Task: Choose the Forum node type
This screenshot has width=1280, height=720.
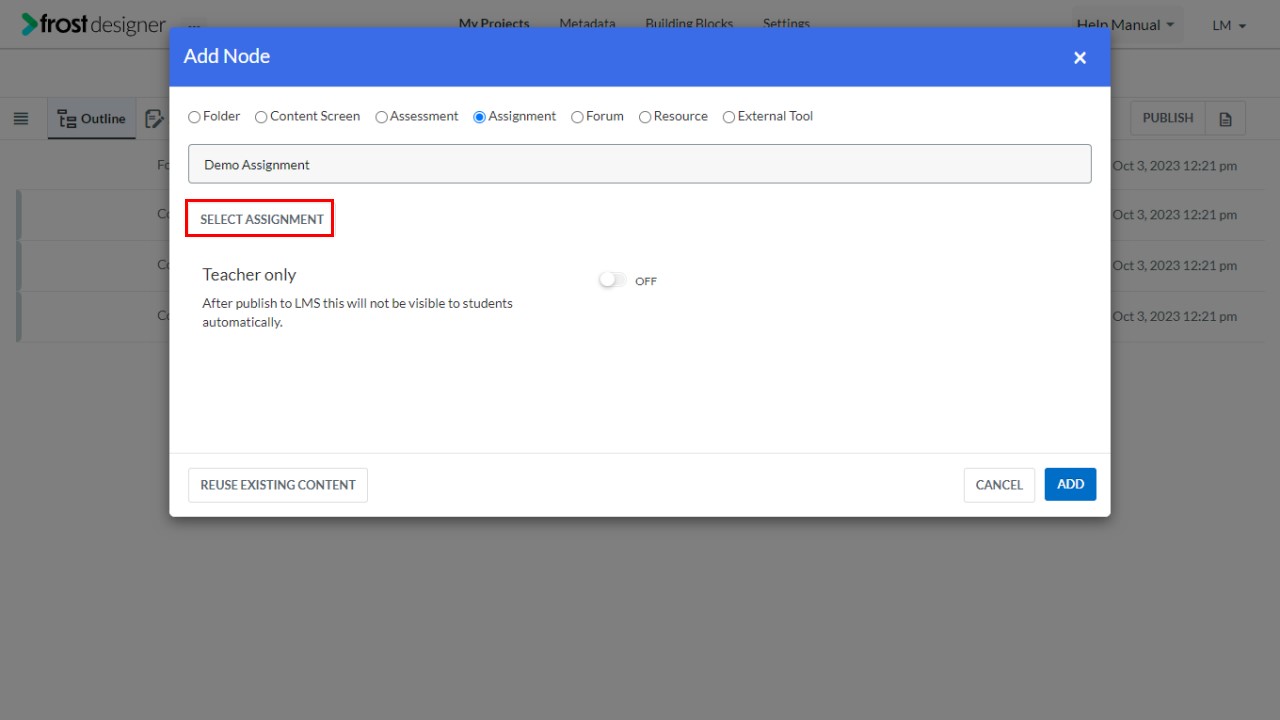Action: click(577, 117)
